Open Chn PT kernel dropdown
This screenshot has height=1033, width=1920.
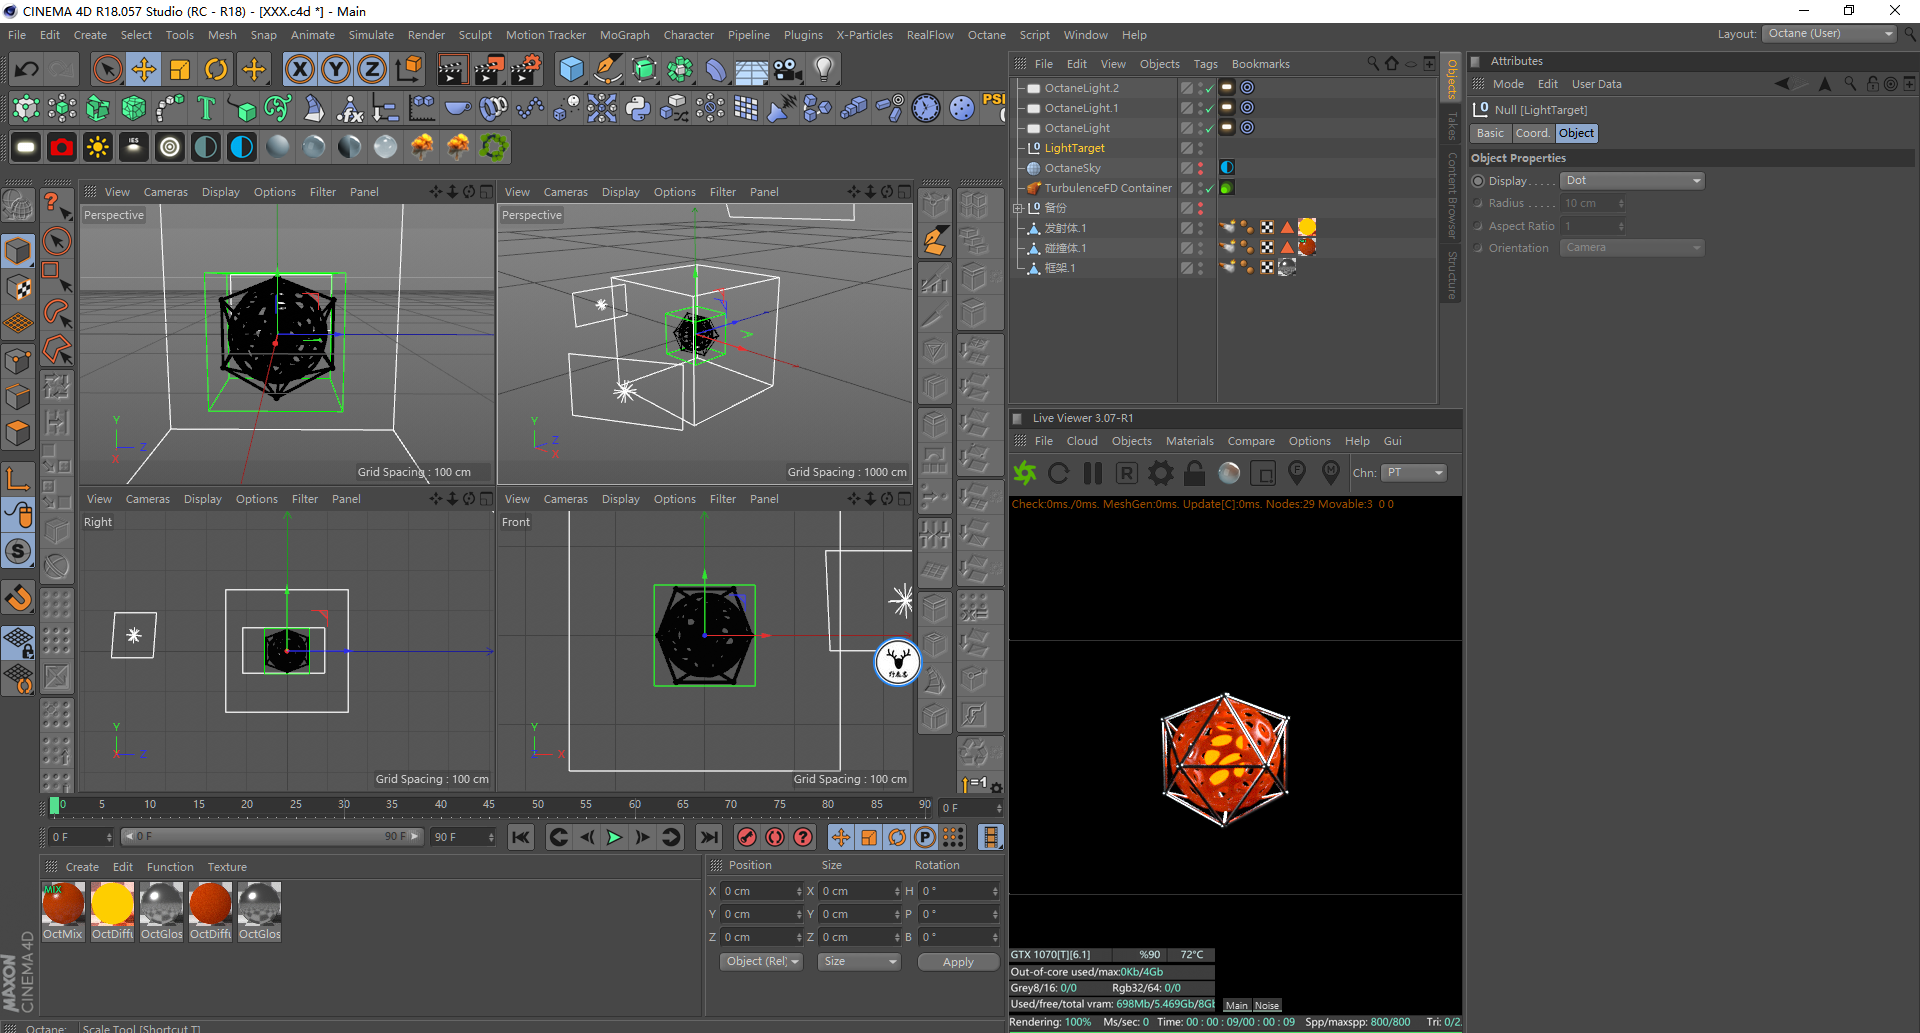[x=1414, y=473]
